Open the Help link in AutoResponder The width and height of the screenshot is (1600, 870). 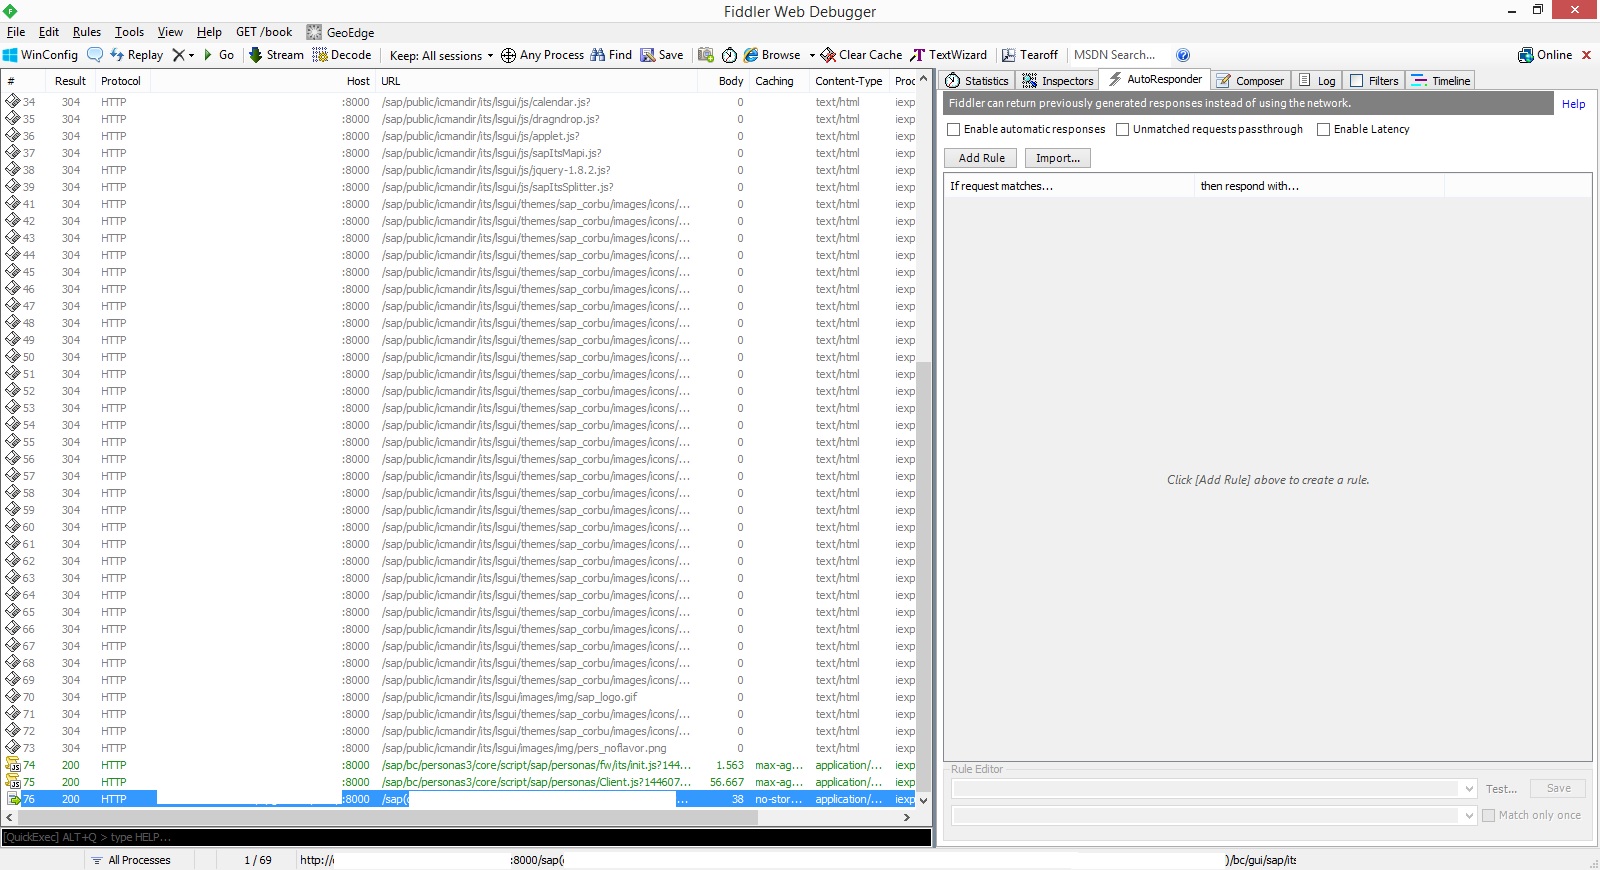click(1573, 104)
